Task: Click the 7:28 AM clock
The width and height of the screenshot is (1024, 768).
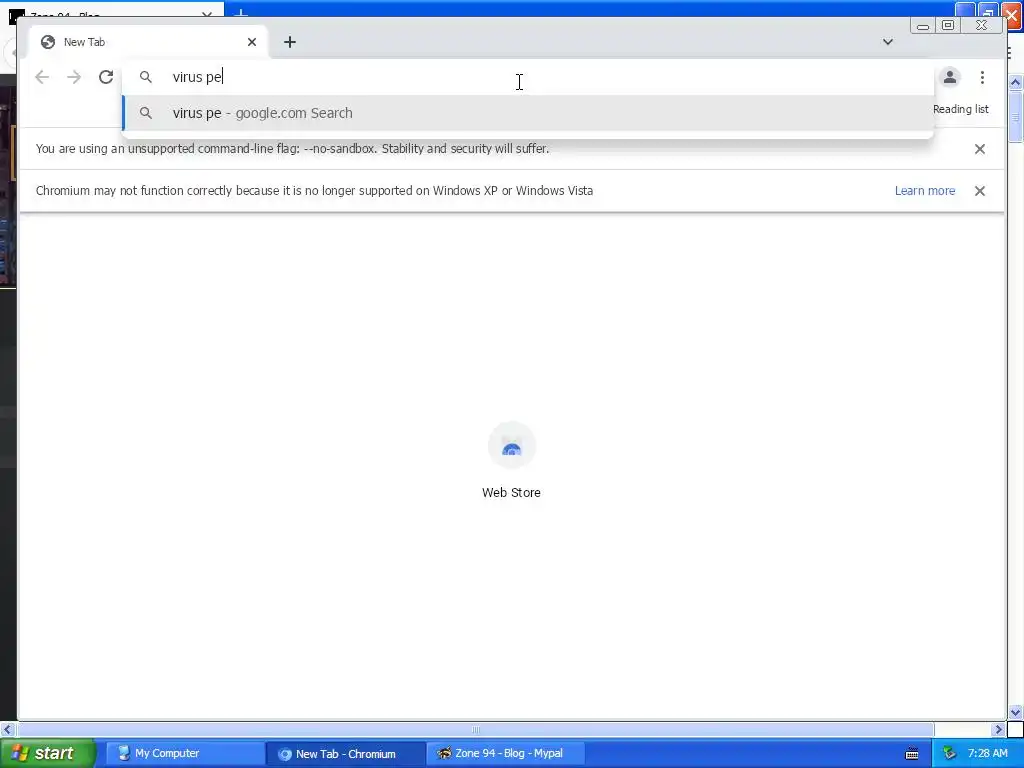Action: point(987,753)
